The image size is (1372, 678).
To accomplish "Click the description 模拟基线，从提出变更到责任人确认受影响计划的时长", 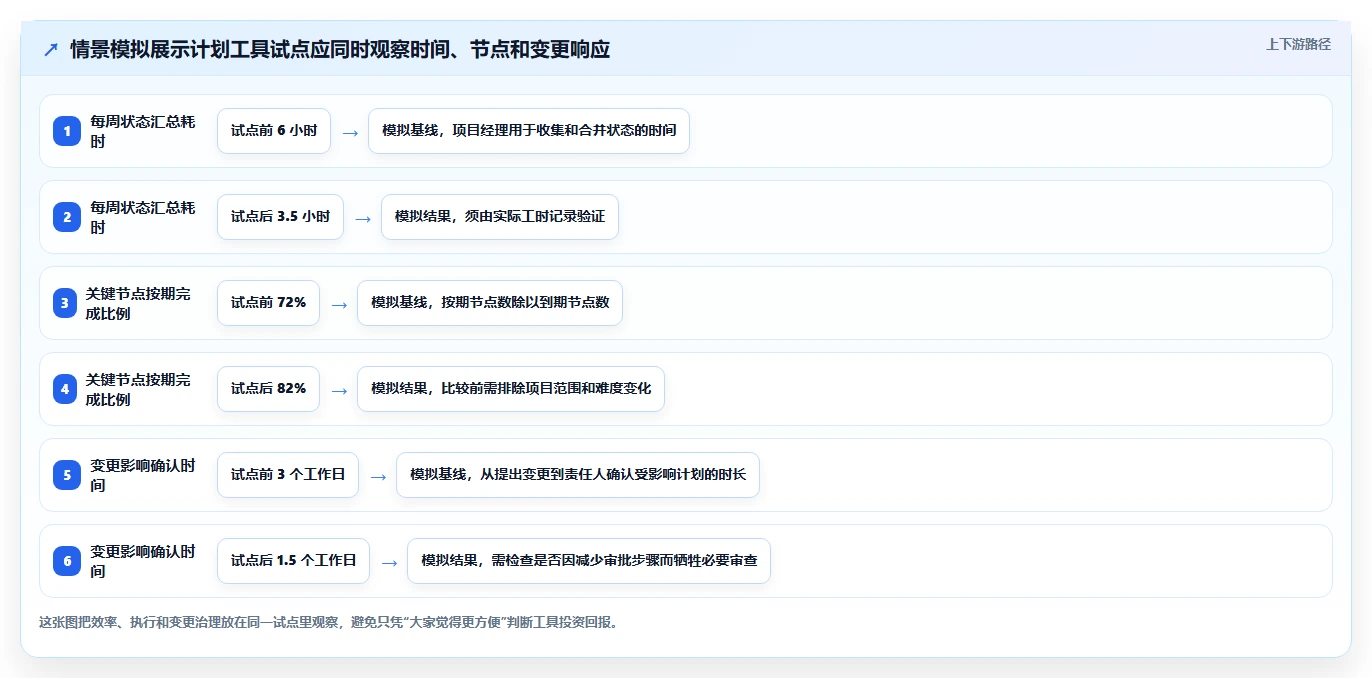I will 578,475.
